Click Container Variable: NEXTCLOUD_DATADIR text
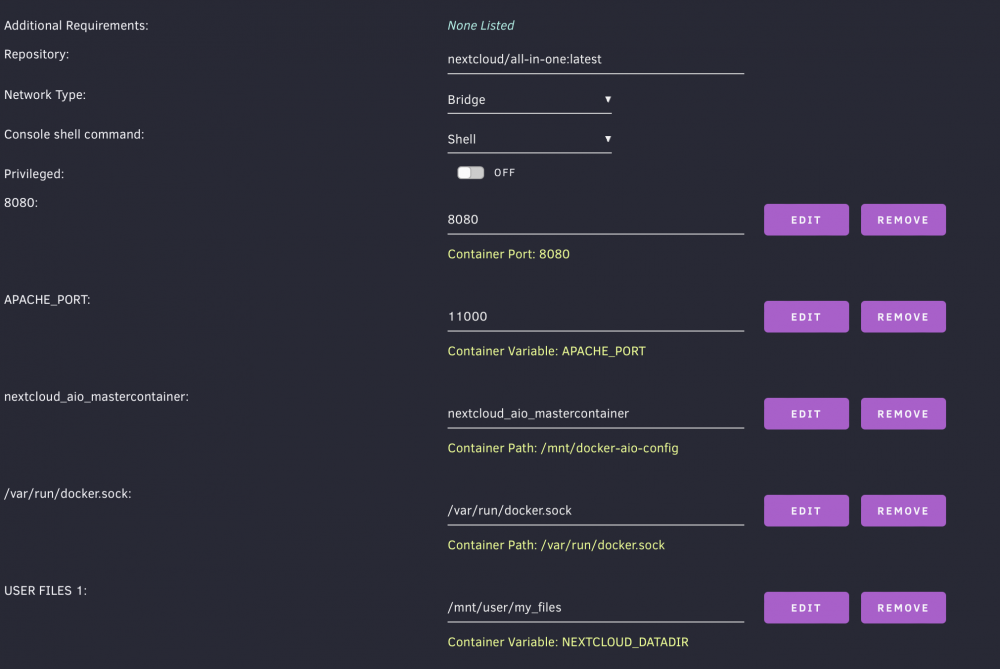1000x669 pixels. (x=568, y=642)
